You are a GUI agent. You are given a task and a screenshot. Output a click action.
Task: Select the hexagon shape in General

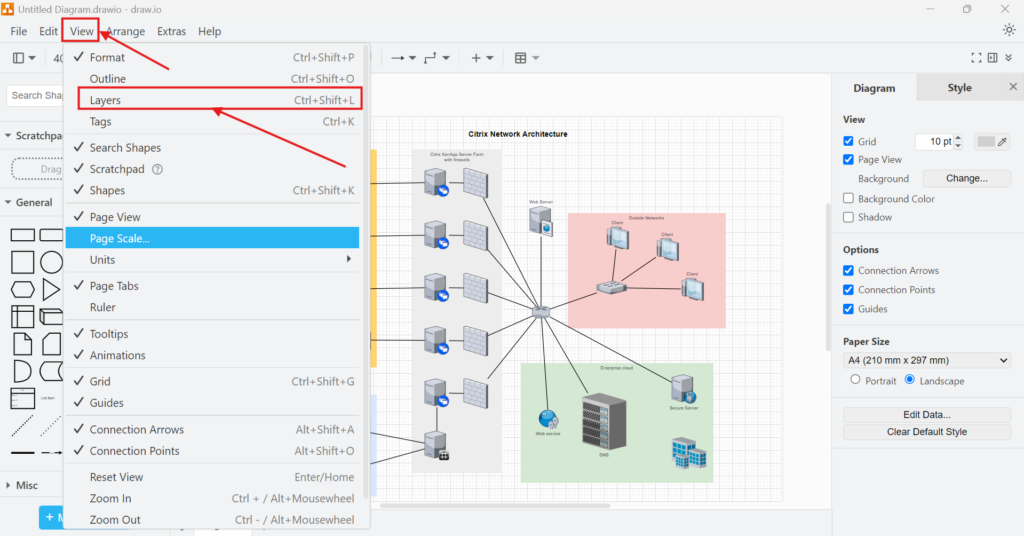pyautogui.click(x=22, y=290)
